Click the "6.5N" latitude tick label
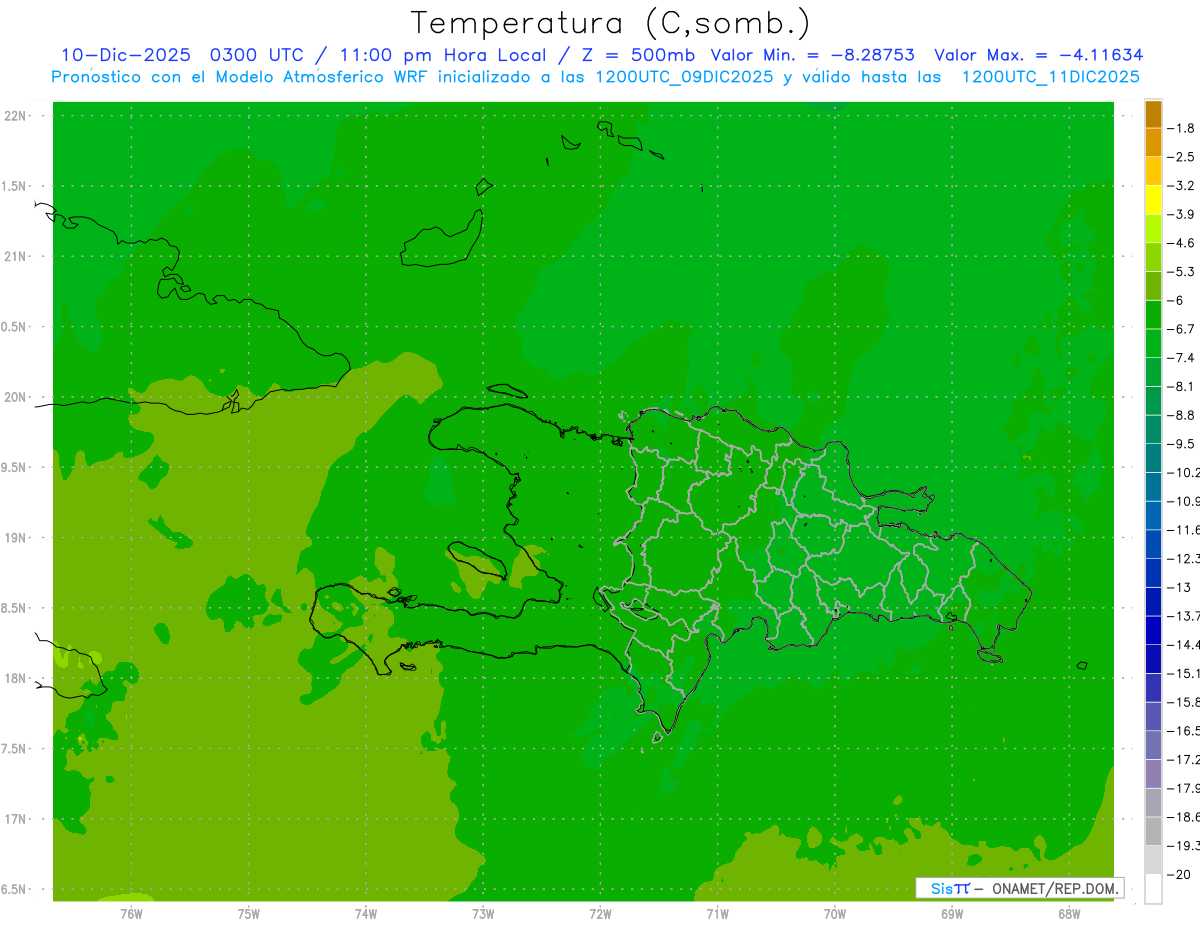The image size is (1200, 927). tap(14, 889)
